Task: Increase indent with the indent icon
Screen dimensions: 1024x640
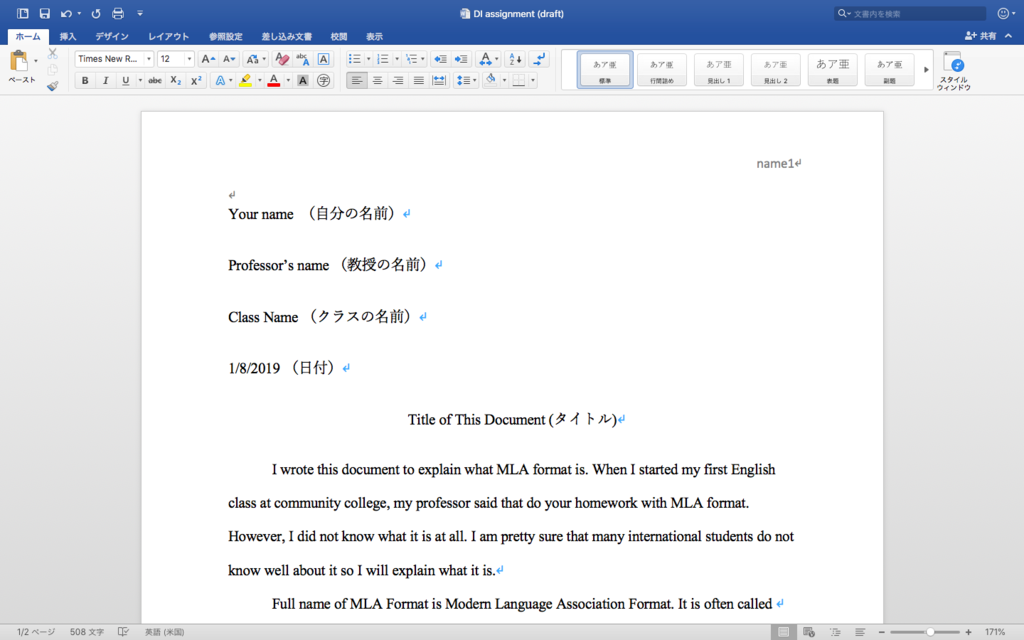Action: tap(461, 59)
